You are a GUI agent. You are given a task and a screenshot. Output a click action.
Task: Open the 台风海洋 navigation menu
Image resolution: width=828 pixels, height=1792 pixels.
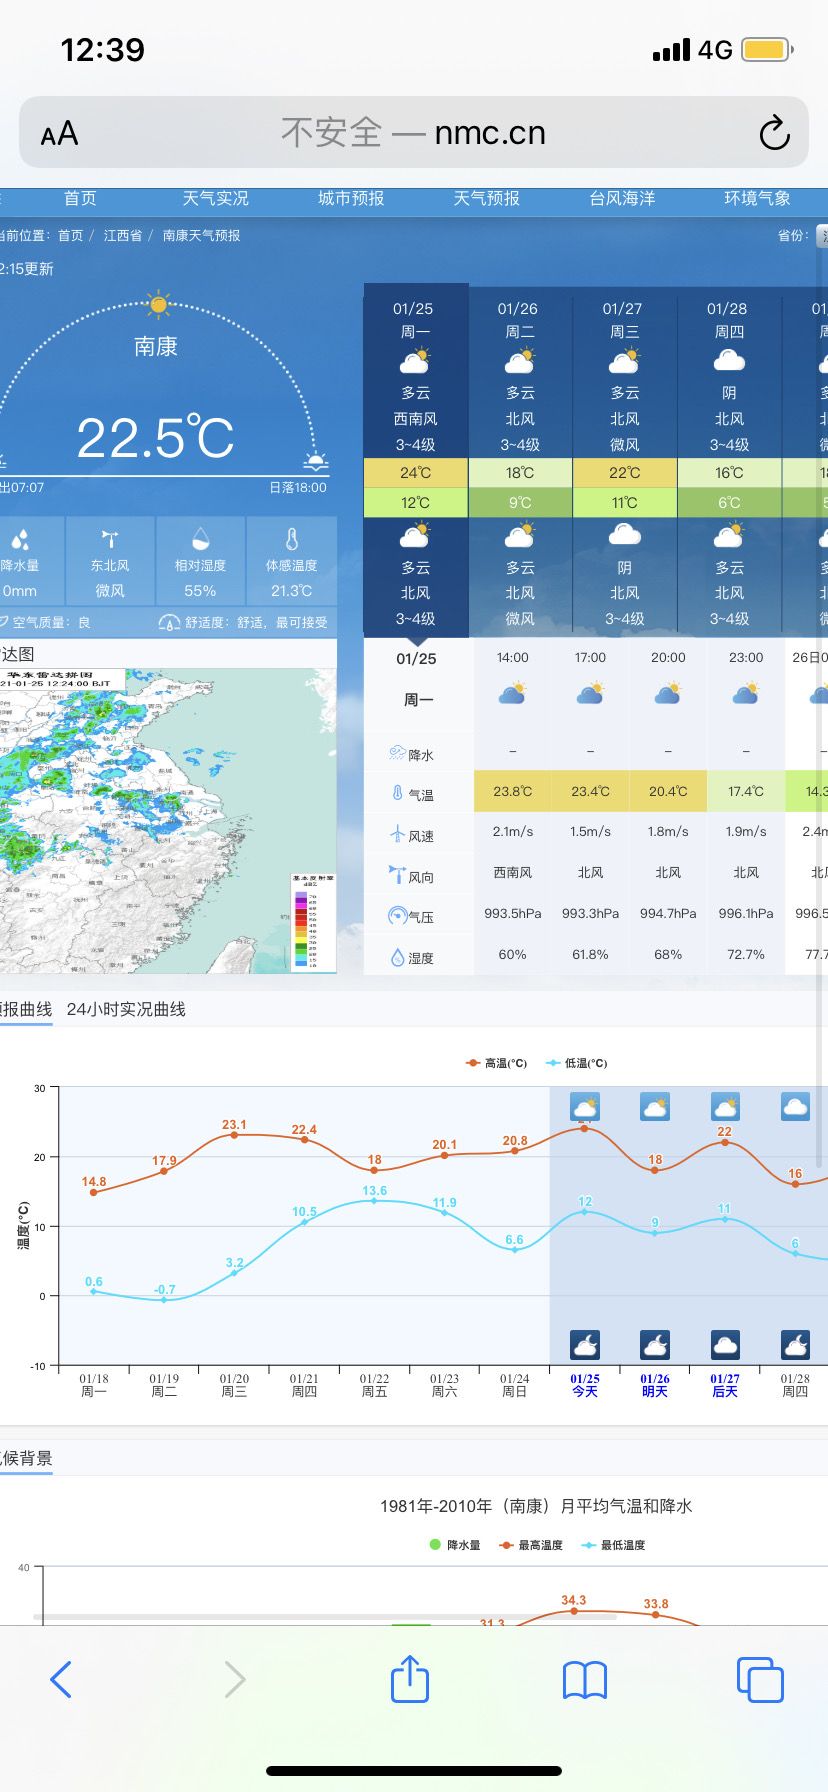pos(622,198)
